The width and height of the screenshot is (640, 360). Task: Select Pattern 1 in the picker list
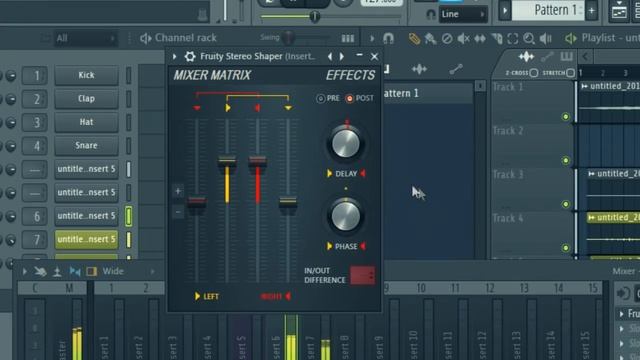click(427, 93)
